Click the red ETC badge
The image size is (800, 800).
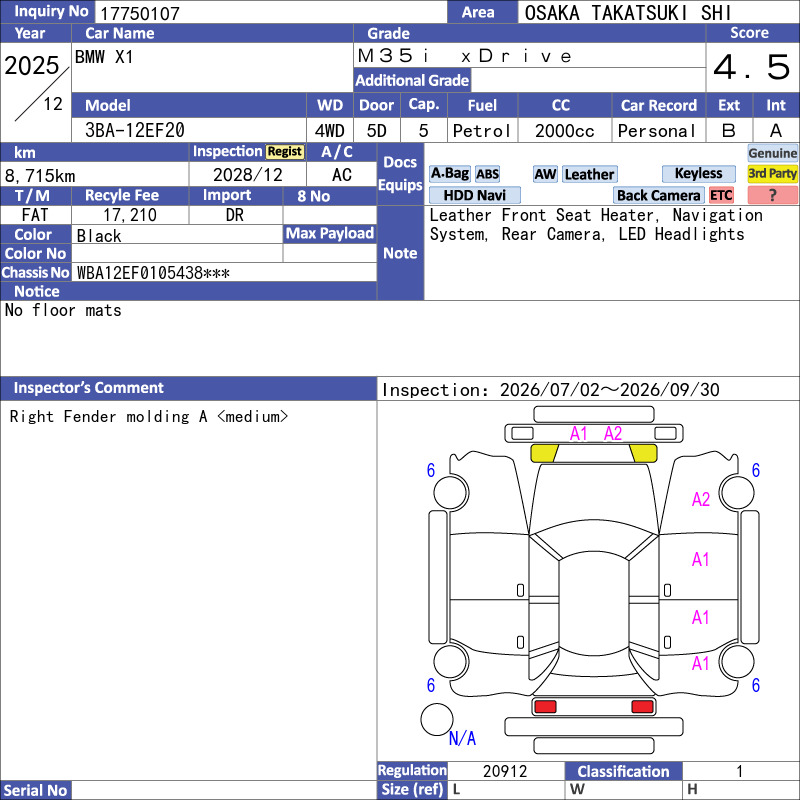tap(721, 195)
